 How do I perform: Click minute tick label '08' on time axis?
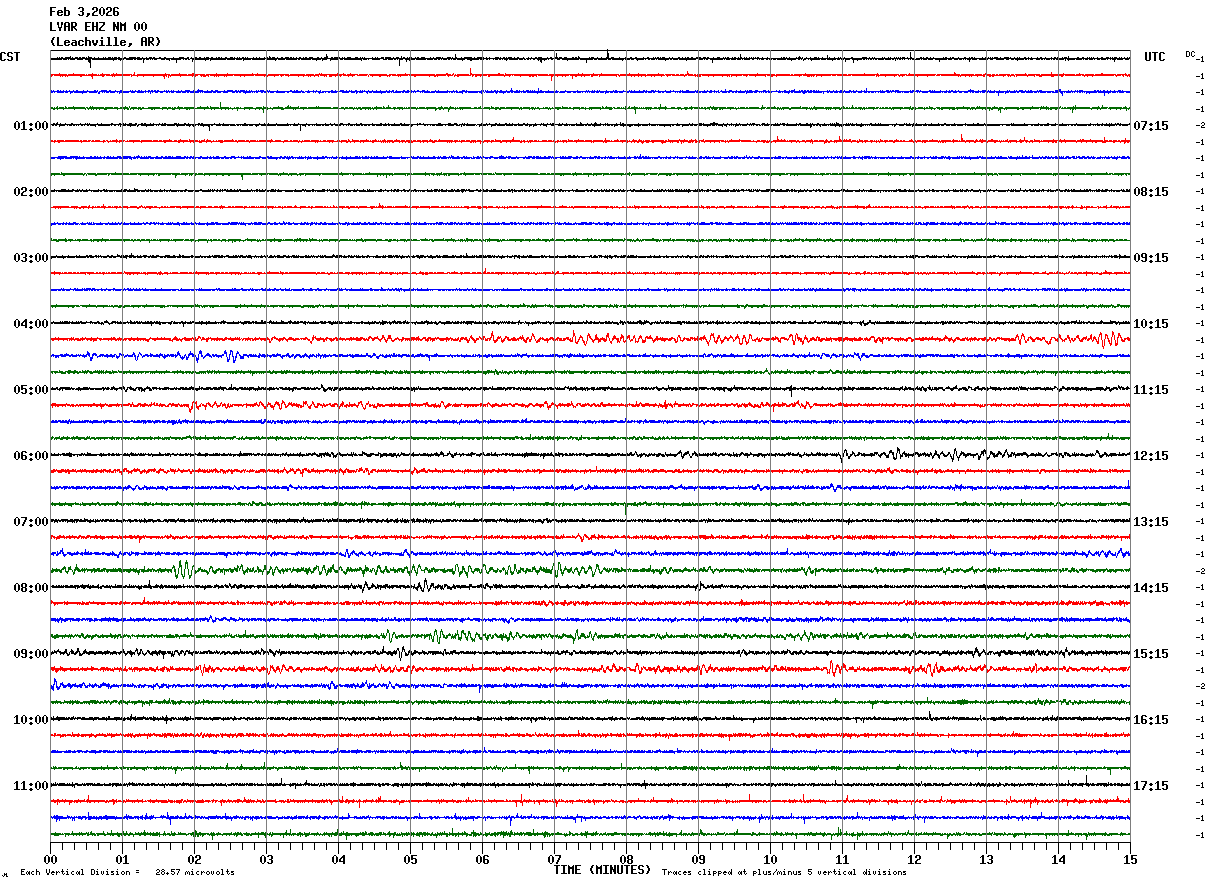coord(626,859)
